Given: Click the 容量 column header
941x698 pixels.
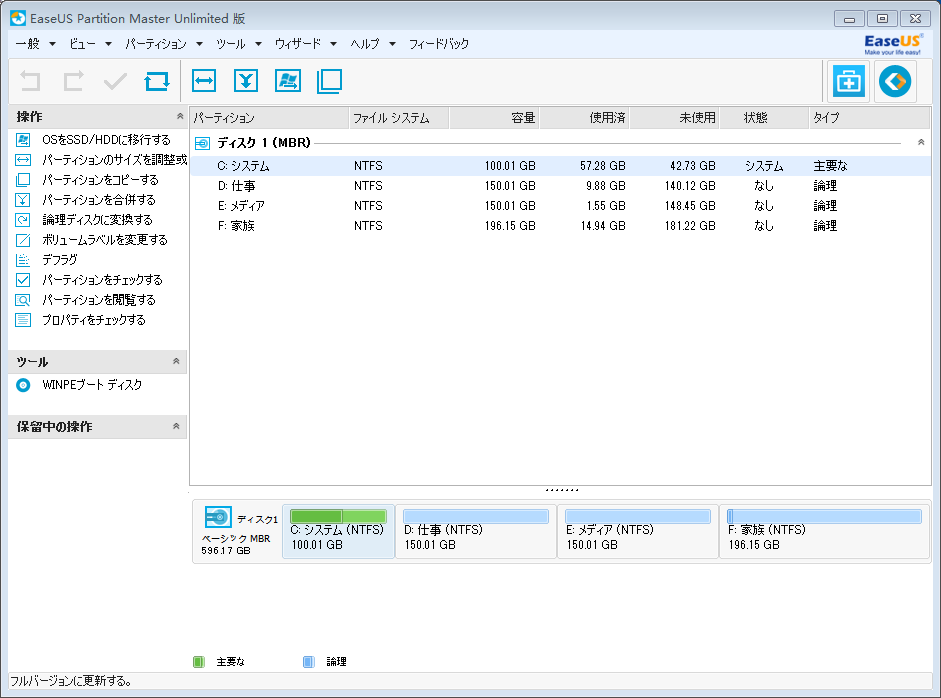Looking at the screenshot, I should pos(495,118).
